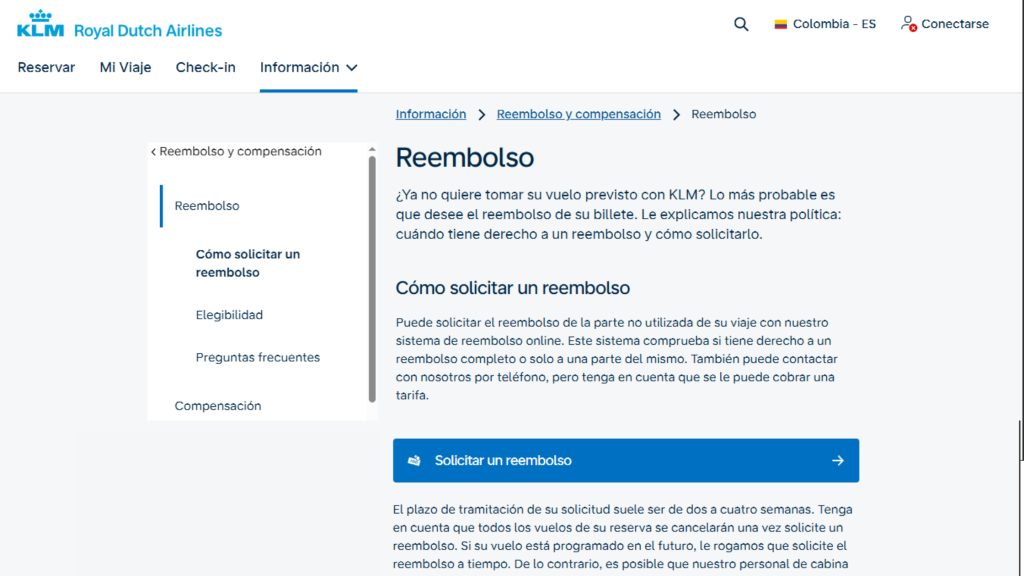Click the sidebar scroll-up arrow
The height and width of the screenshot is (576, 1024).
coord(372,150)
